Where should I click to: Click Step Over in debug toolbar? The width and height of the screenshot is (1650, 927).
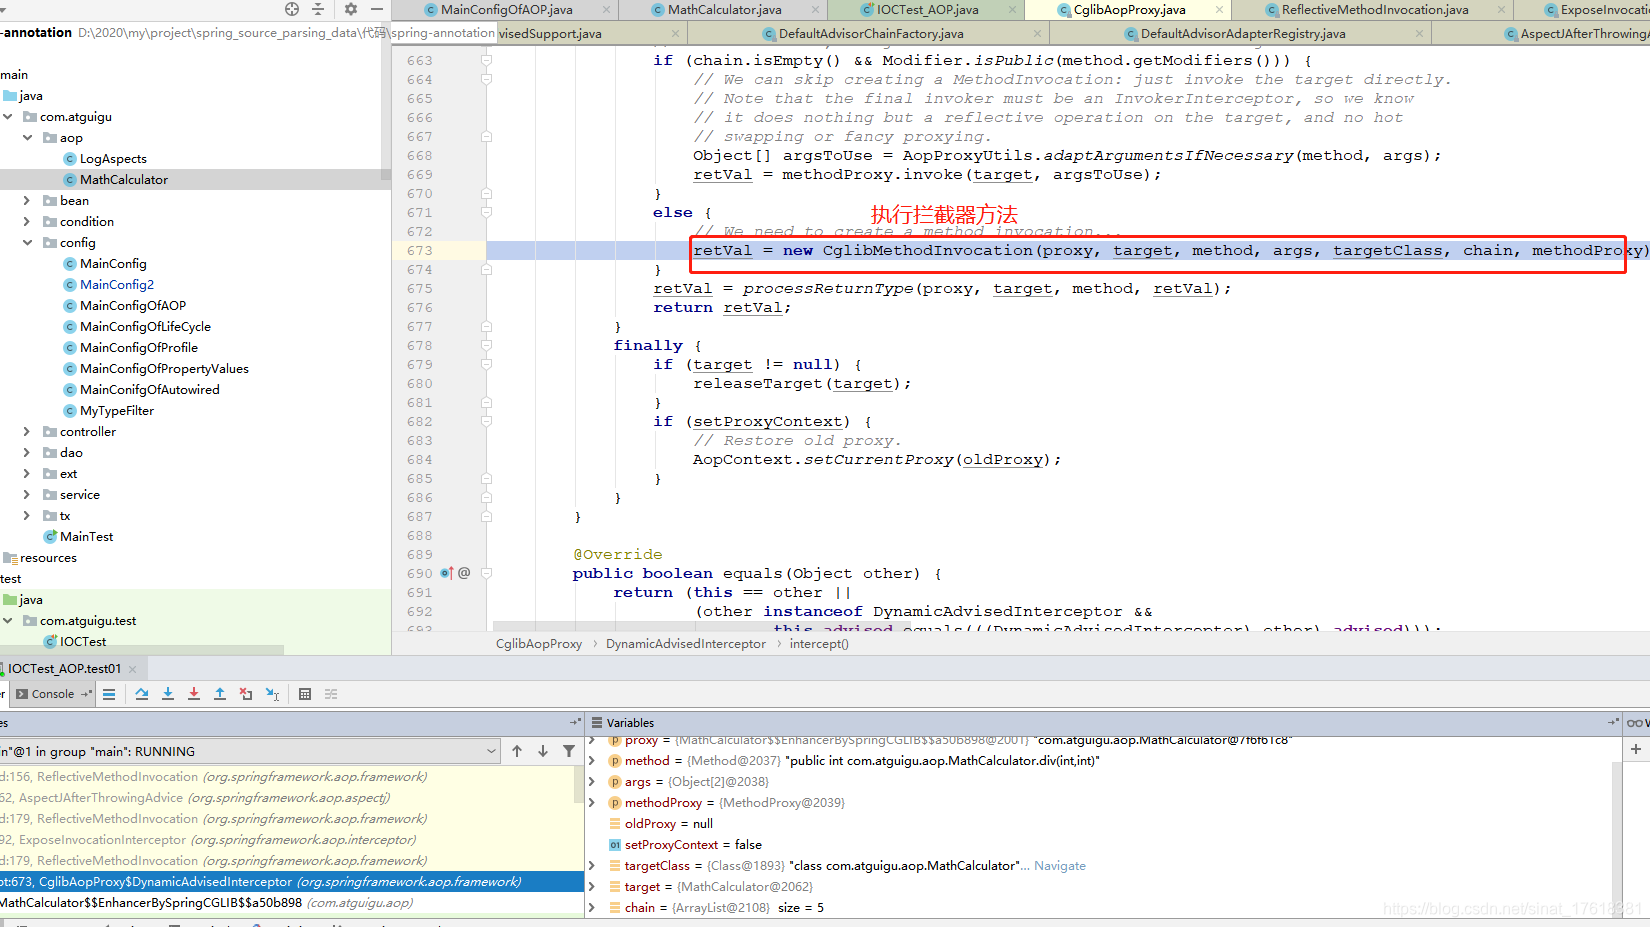click(142, 694)
